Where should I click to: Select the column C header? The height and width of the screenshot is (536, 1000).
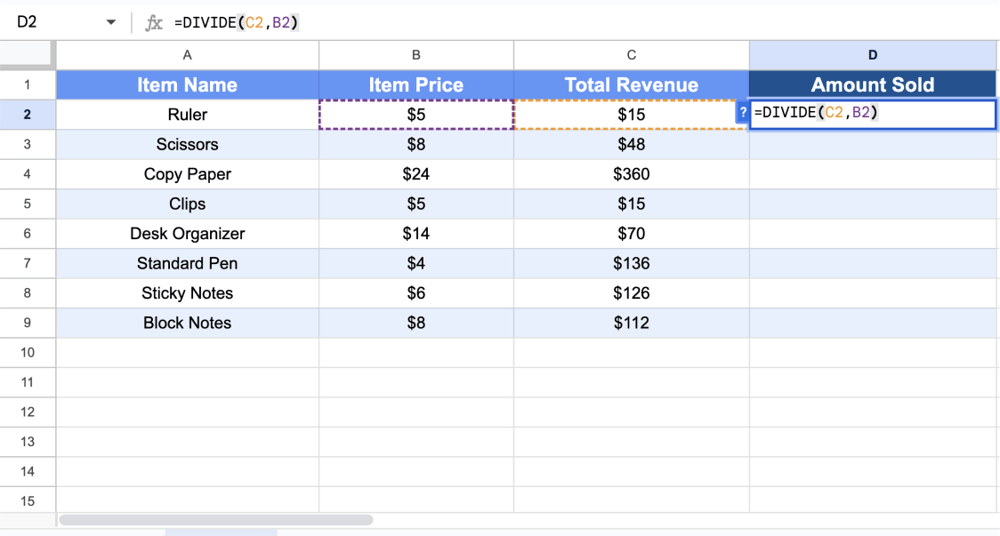click(x=631, y=55)
